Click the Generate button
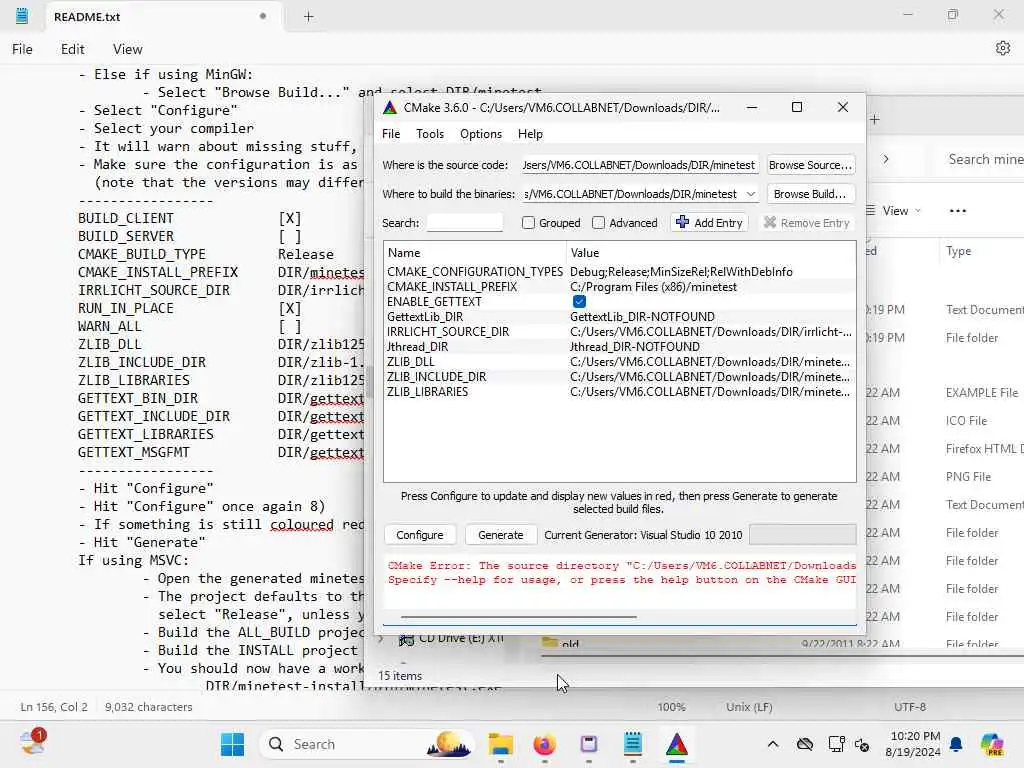The height and width of the screenshot is (768, 1024). coord(500,535)
